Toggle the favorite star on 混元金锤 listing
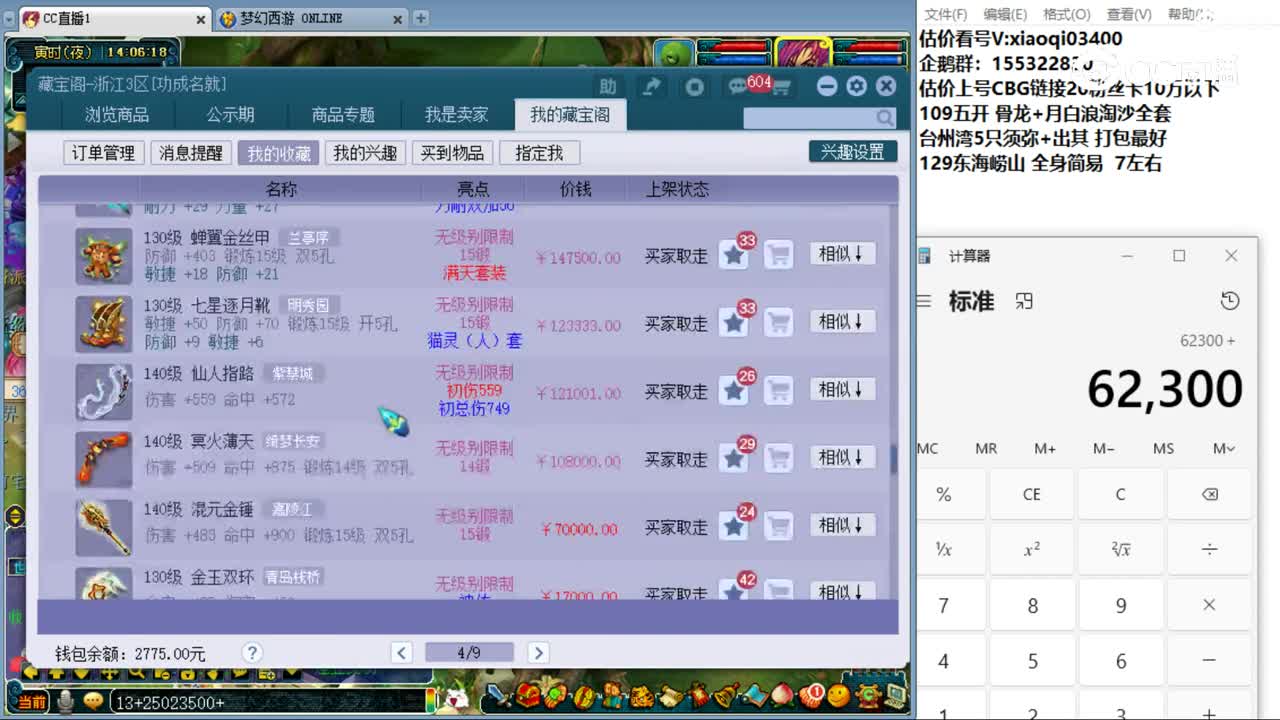The width and height of the screenshot is (1280, 720). point(735,527)
